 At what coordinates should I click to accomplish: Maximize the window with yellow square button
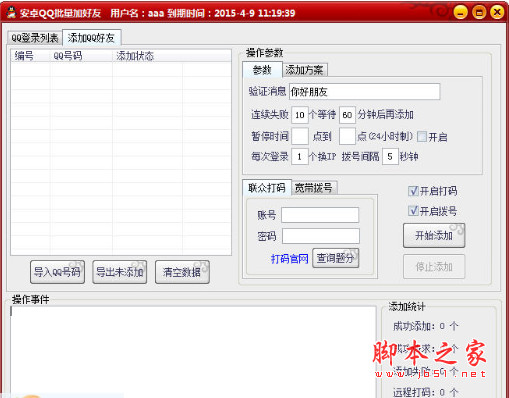pos(479,13)
